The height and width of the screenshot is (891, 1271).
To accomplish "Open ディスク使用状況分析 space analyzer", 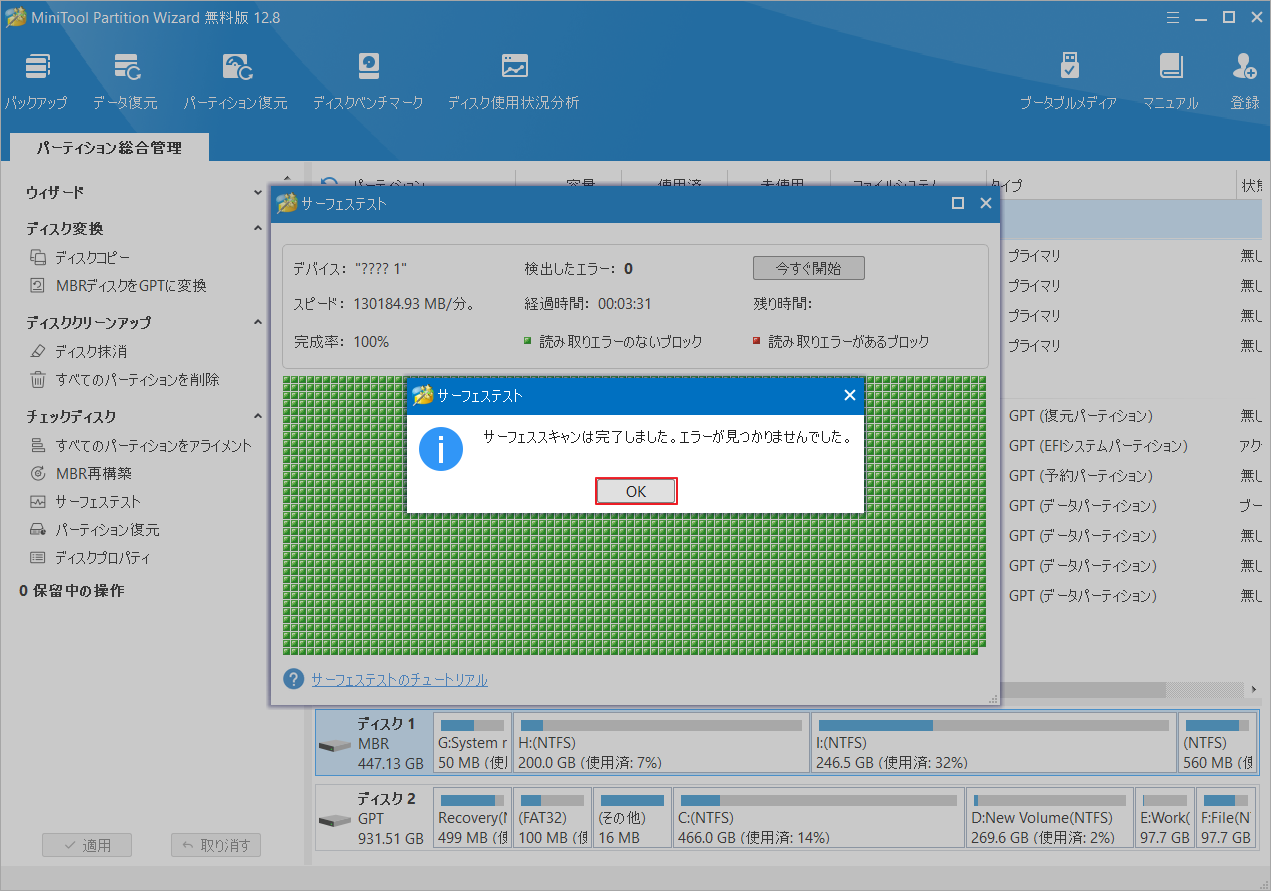I will [513, 82].
